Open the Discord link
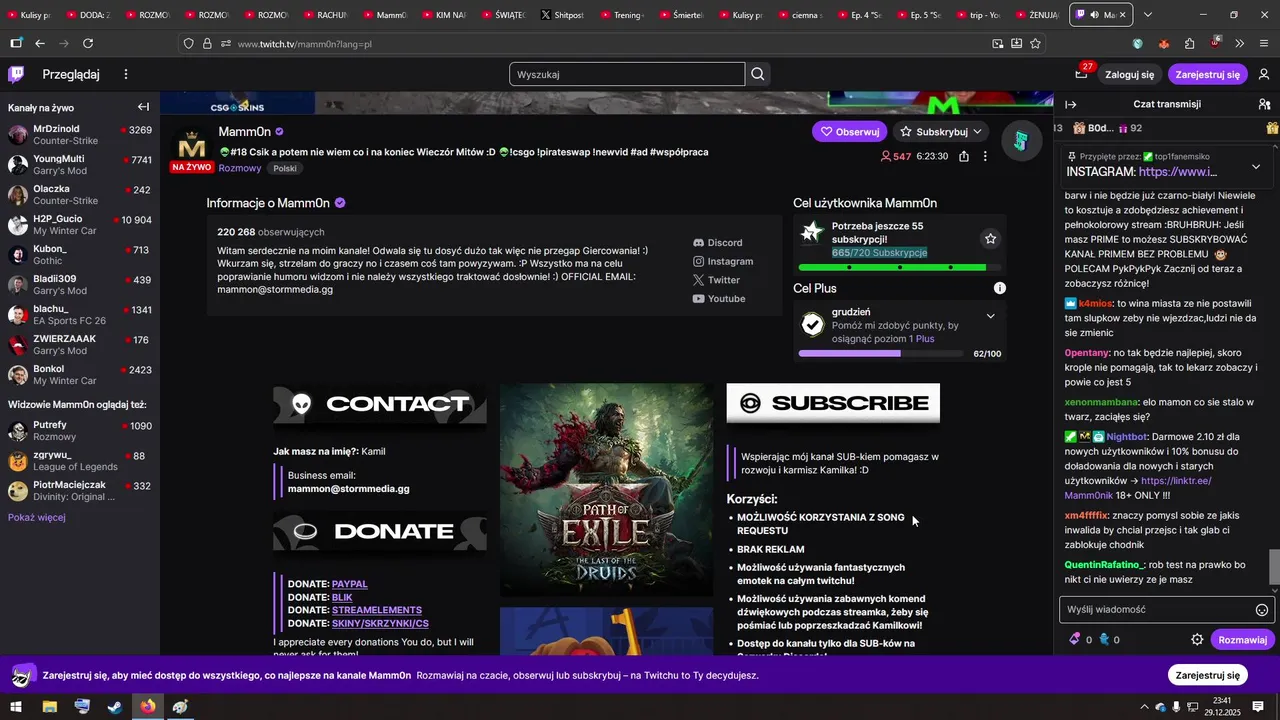 tap(718, 243)
